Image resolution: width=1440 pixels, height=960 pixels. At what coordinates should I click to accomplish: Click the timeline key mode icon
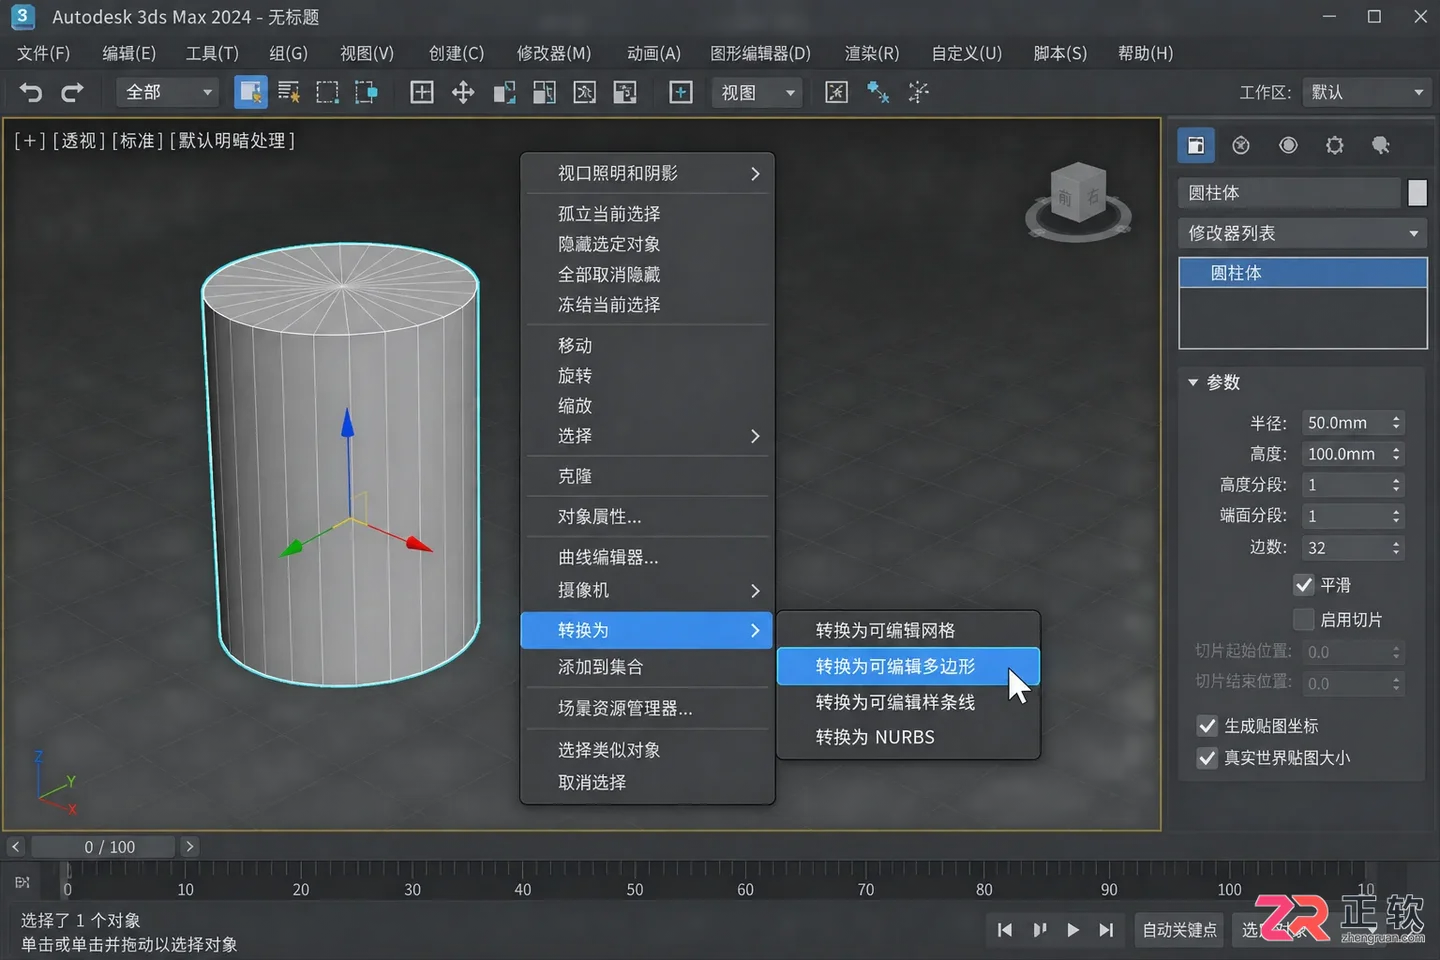[x=22, y=882]
